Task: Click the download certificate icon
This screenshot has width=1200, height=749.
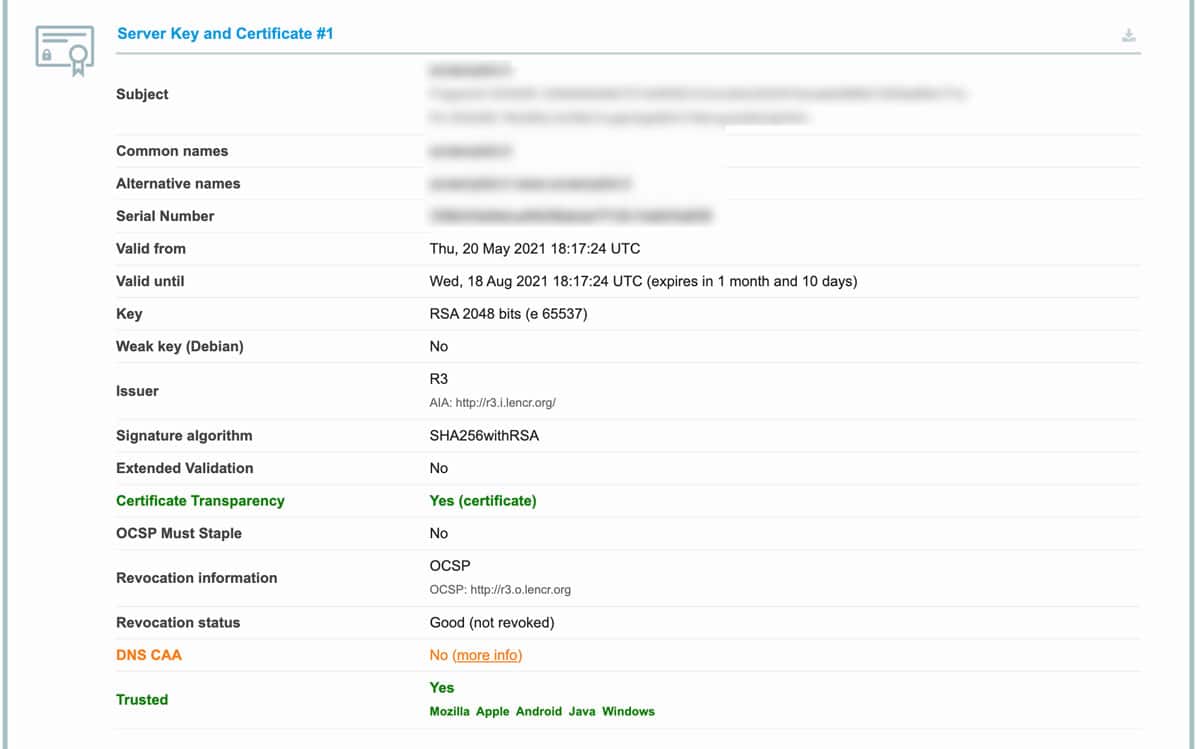Action: pyautogui.click(x=1128, y=36)
